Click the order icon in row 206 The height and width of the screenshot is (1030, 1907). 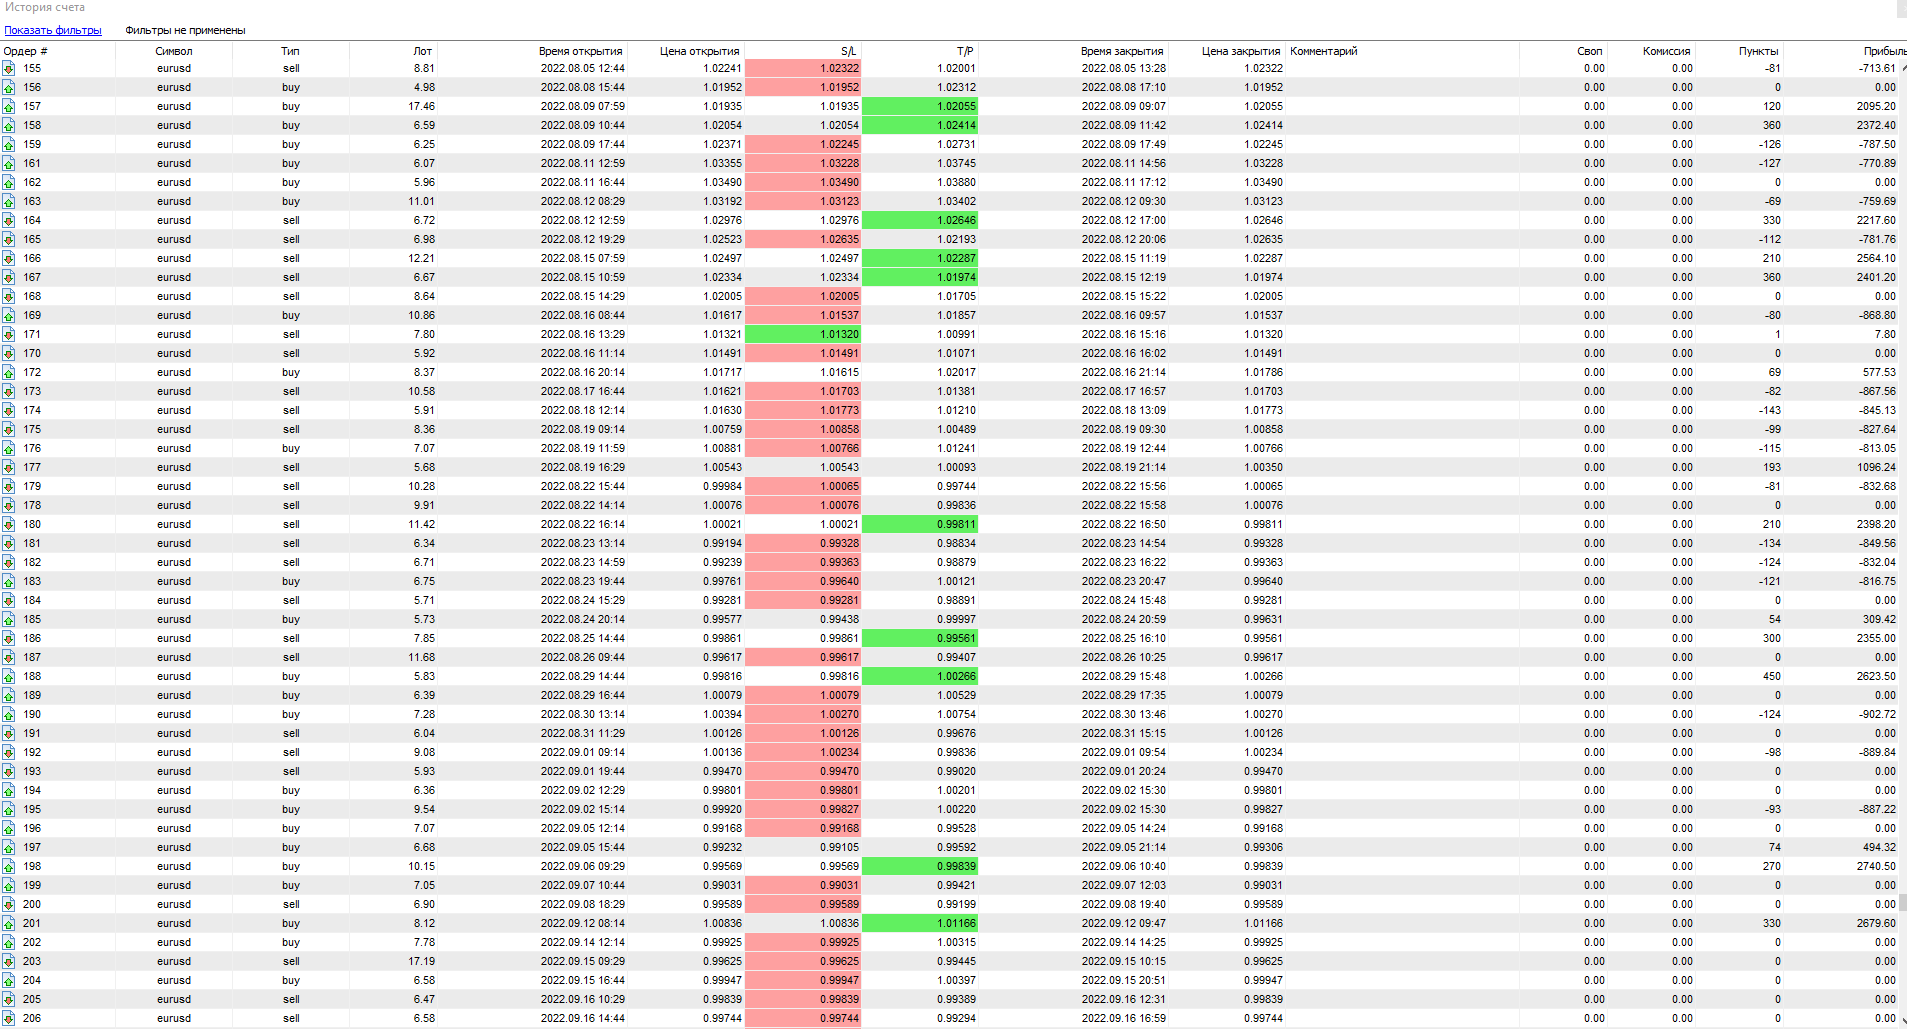(x=9, y=1019)
